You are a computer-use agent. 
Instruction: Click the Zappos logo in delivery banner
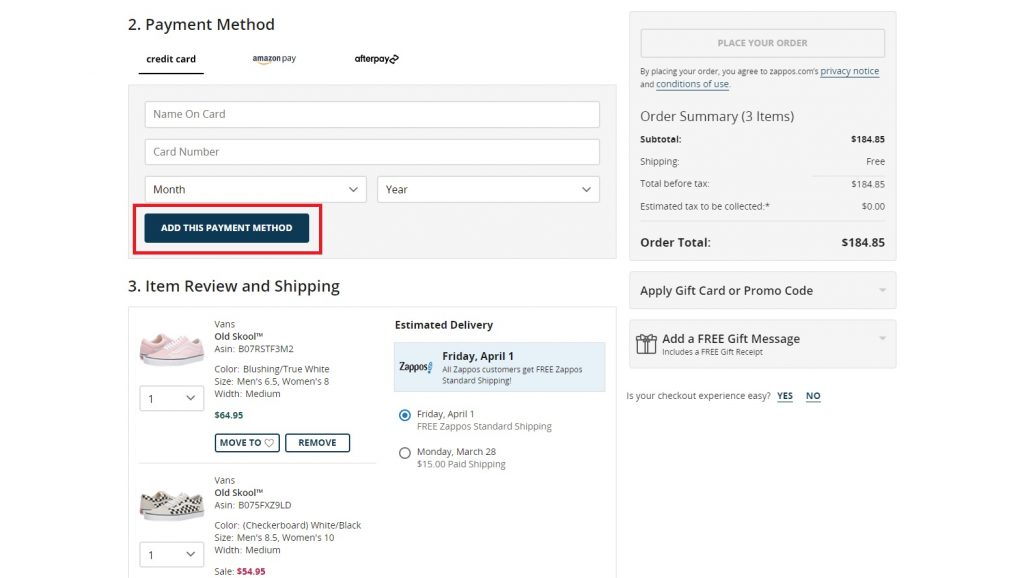[415, 367]
